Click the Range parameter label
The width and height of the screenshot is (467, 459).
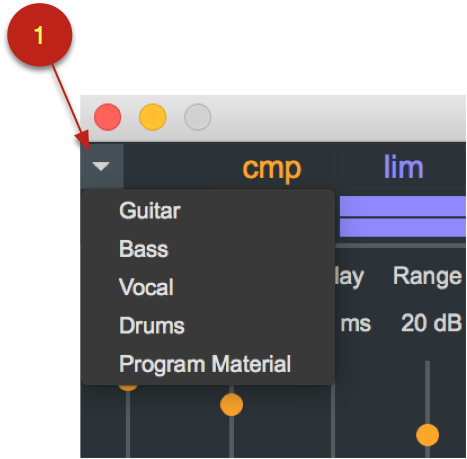pyautogui.click(x=427, y=276)
